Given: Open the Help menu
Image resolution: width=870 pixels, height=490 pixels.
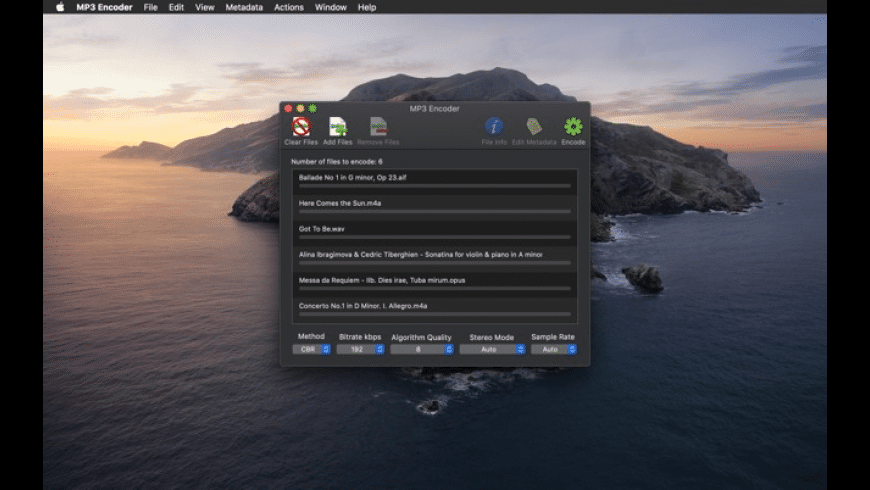Looking at the screenshot, I should point(367,7).
